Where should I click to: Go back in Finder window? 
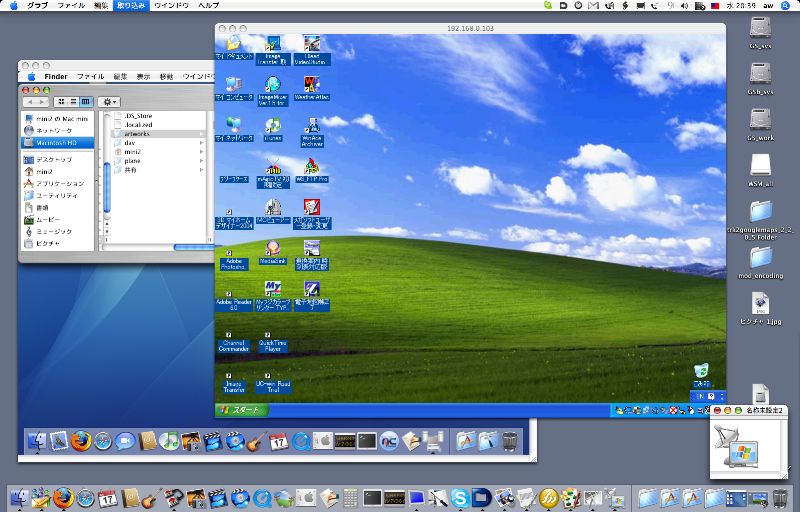[30, 102]
